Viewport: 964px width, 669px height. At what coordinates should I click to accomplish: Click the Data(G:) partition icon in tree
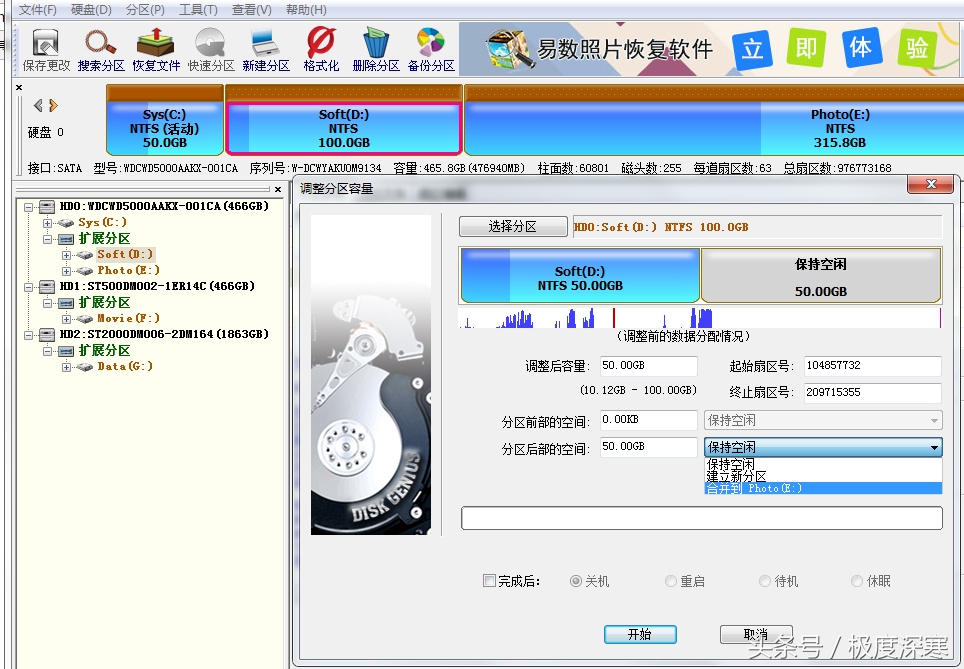click(x=85, y=366)
